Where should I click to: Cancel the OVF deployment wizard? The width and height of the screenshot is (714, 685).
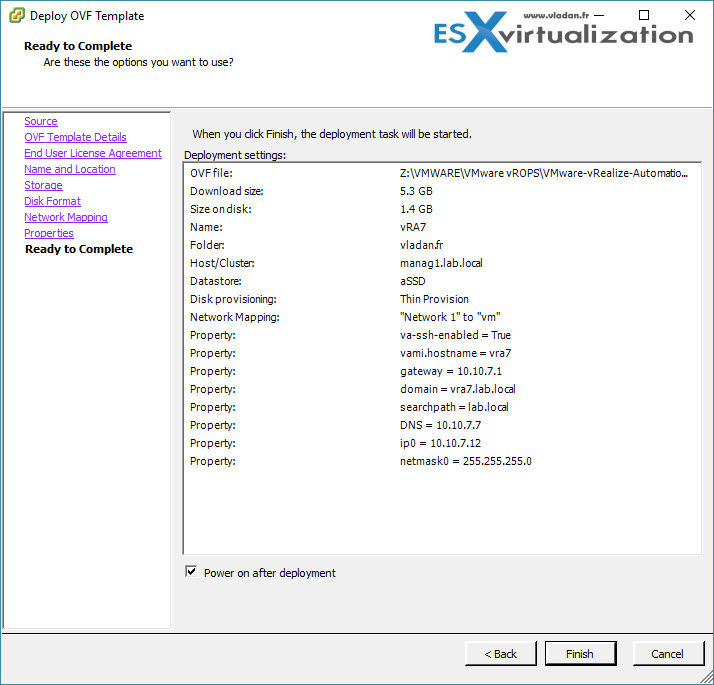pos(668,654)
